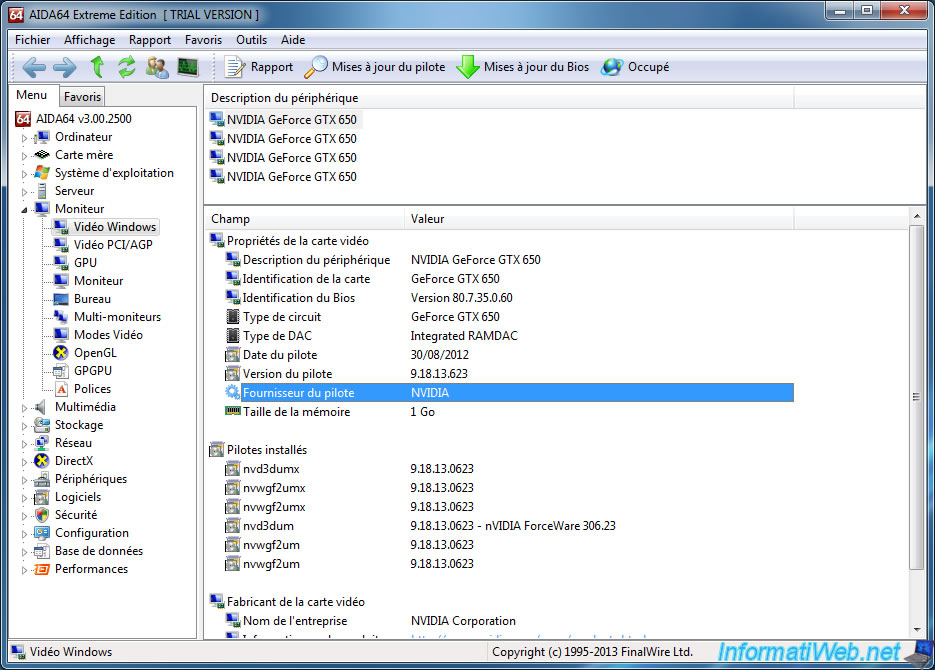The image size is (935, 670).
Task: Select the Taille de la mémoire row
Action: point(509,412)
